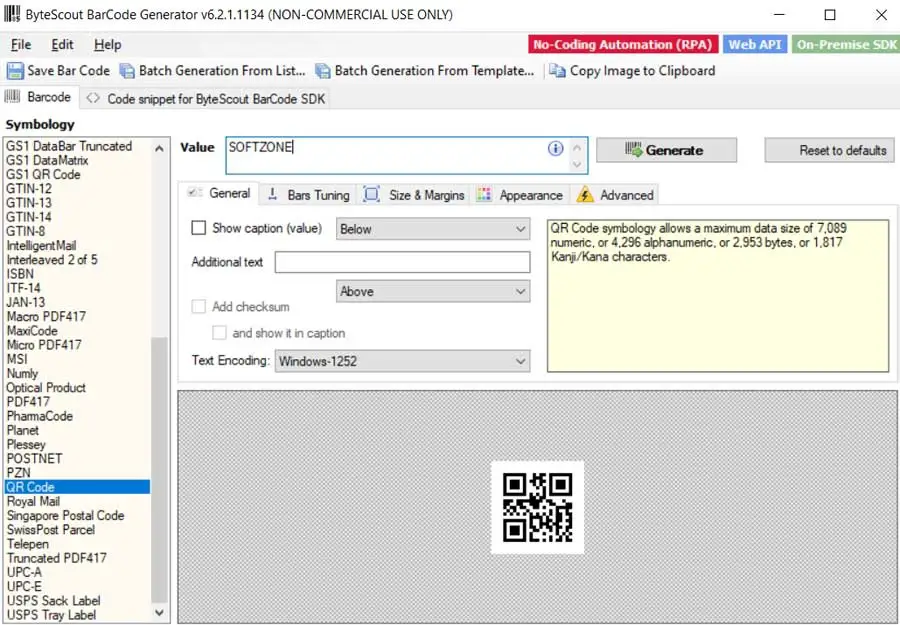Click the On-Premise SDK link
This screenshot has width=900, height=625.
coord(846,45)
